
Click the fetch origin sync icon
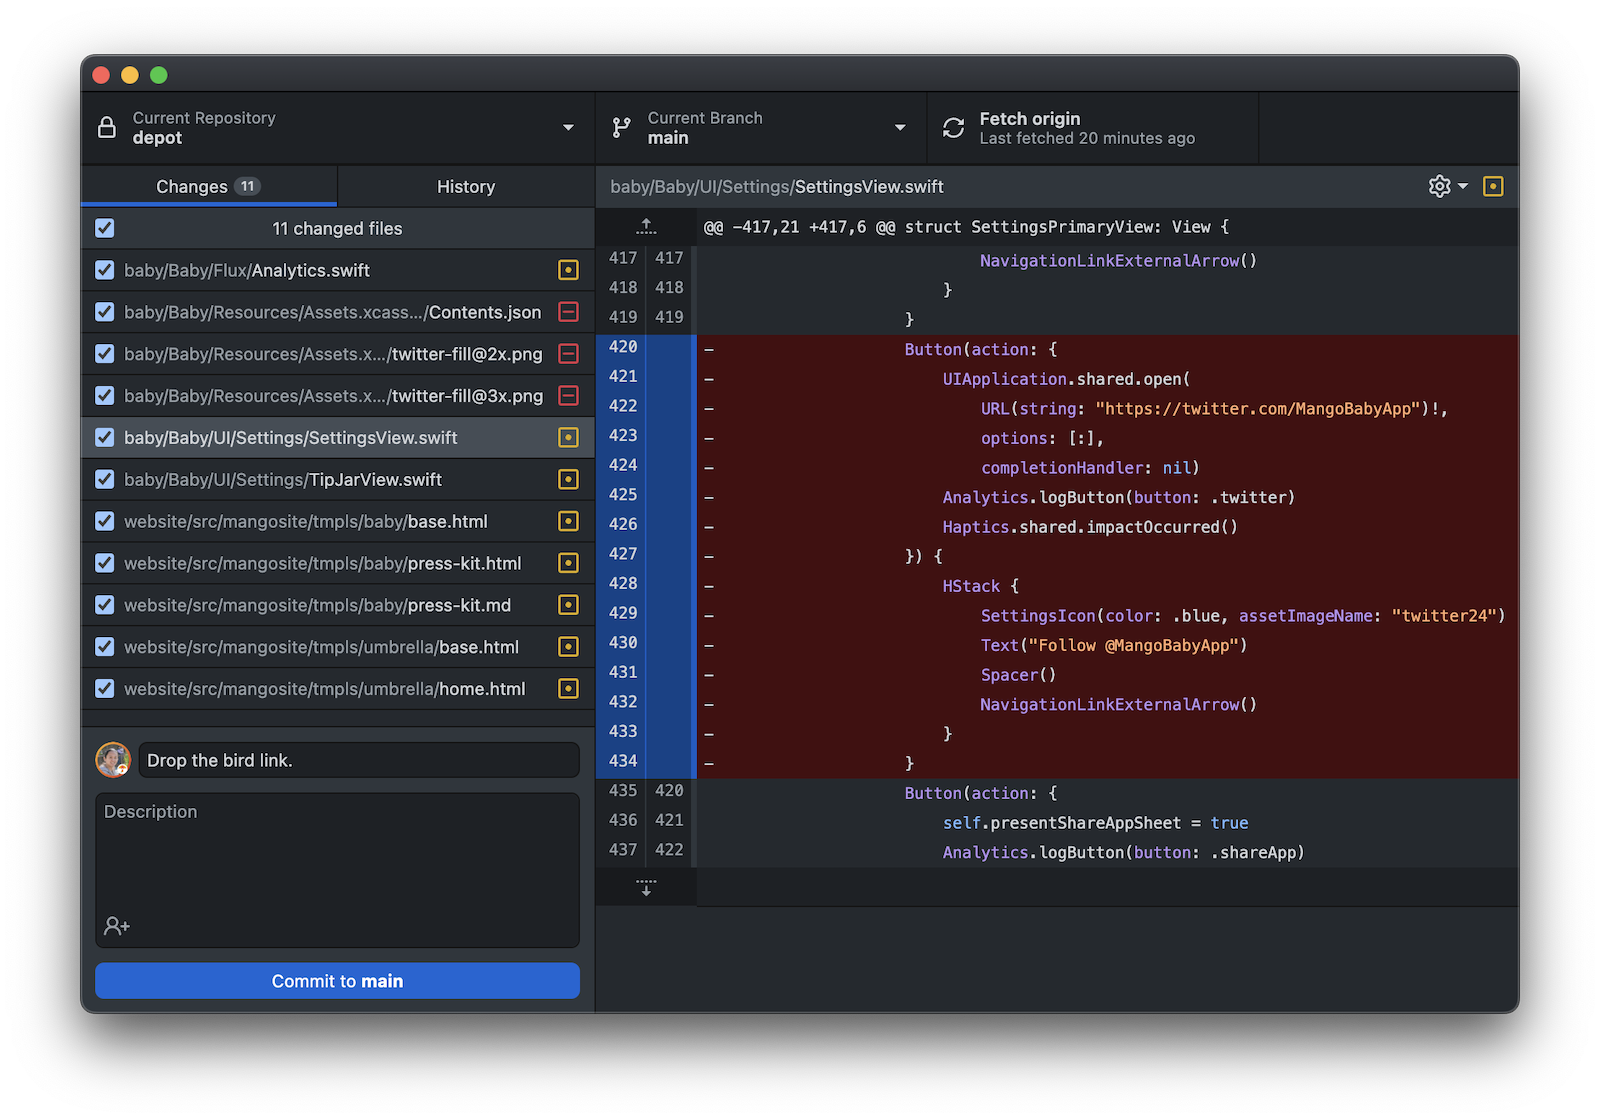point(954,128)
